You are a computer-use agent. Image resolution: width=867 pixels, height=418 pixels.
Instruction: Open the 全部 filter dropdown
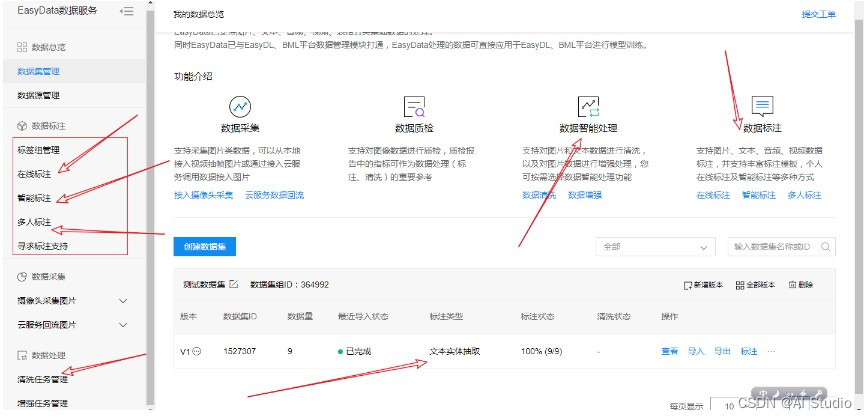[655, 247]
